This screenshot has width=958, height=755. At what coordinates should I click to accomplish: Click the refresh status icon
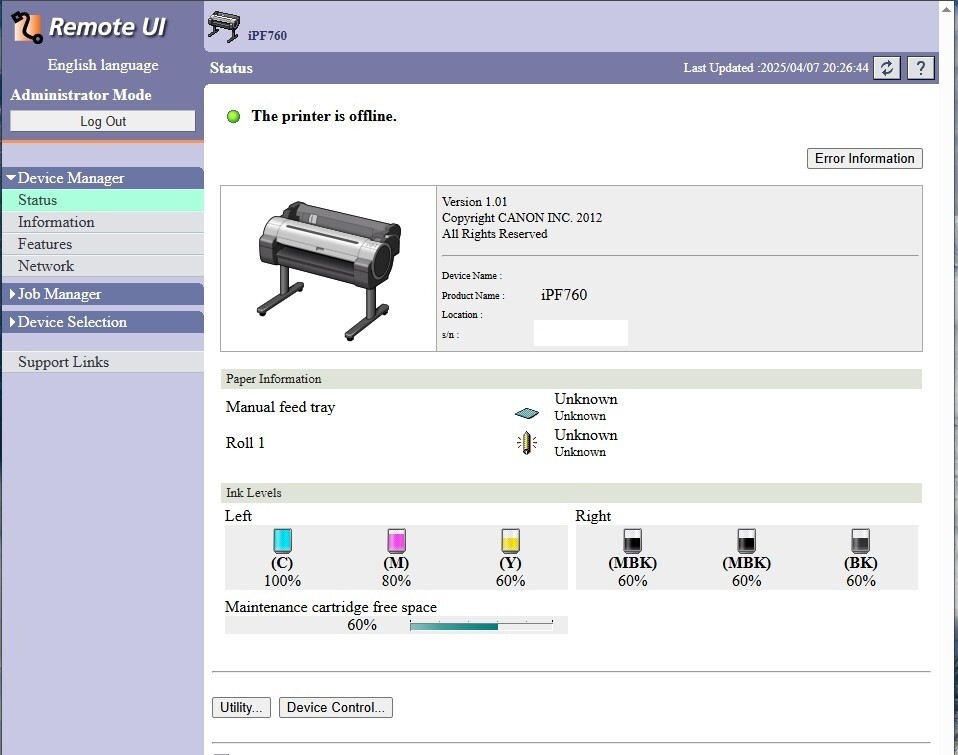tap(887, 68)
